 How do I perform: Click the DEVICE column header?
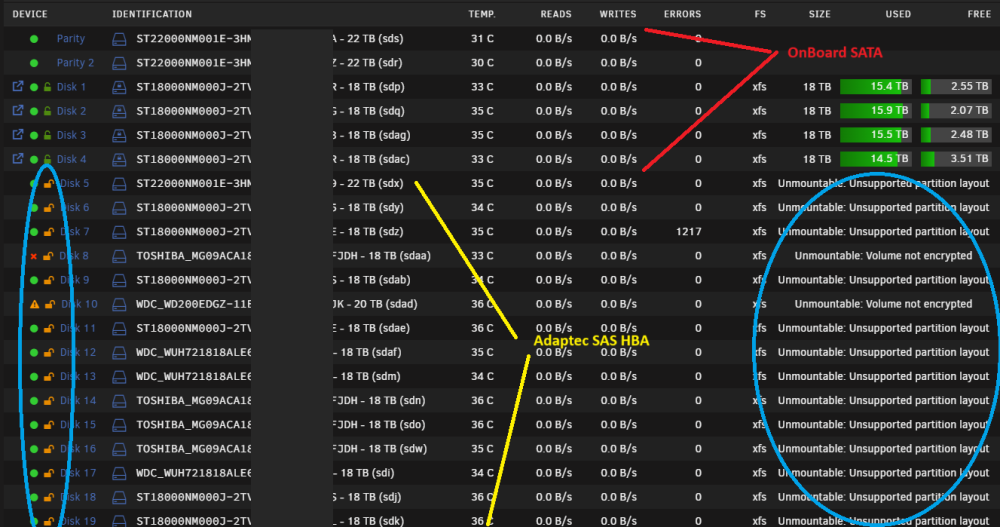30,14
